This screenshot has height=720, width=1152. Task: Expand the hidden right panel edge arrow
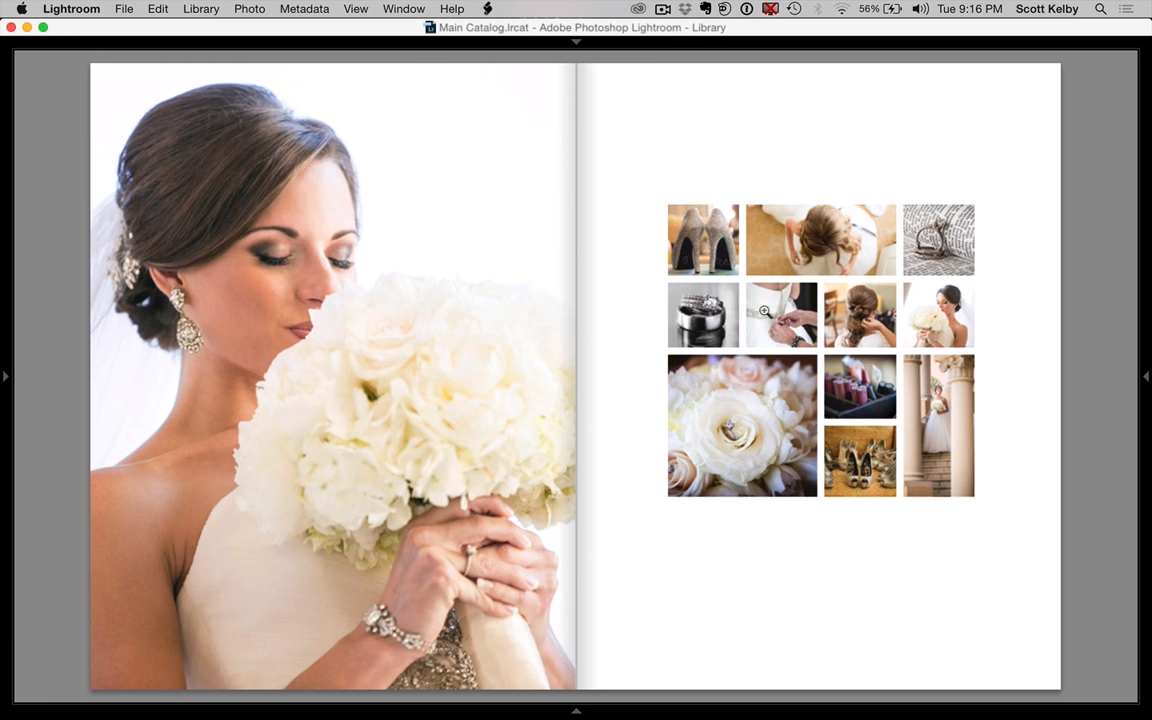(x=1147, y=376)
